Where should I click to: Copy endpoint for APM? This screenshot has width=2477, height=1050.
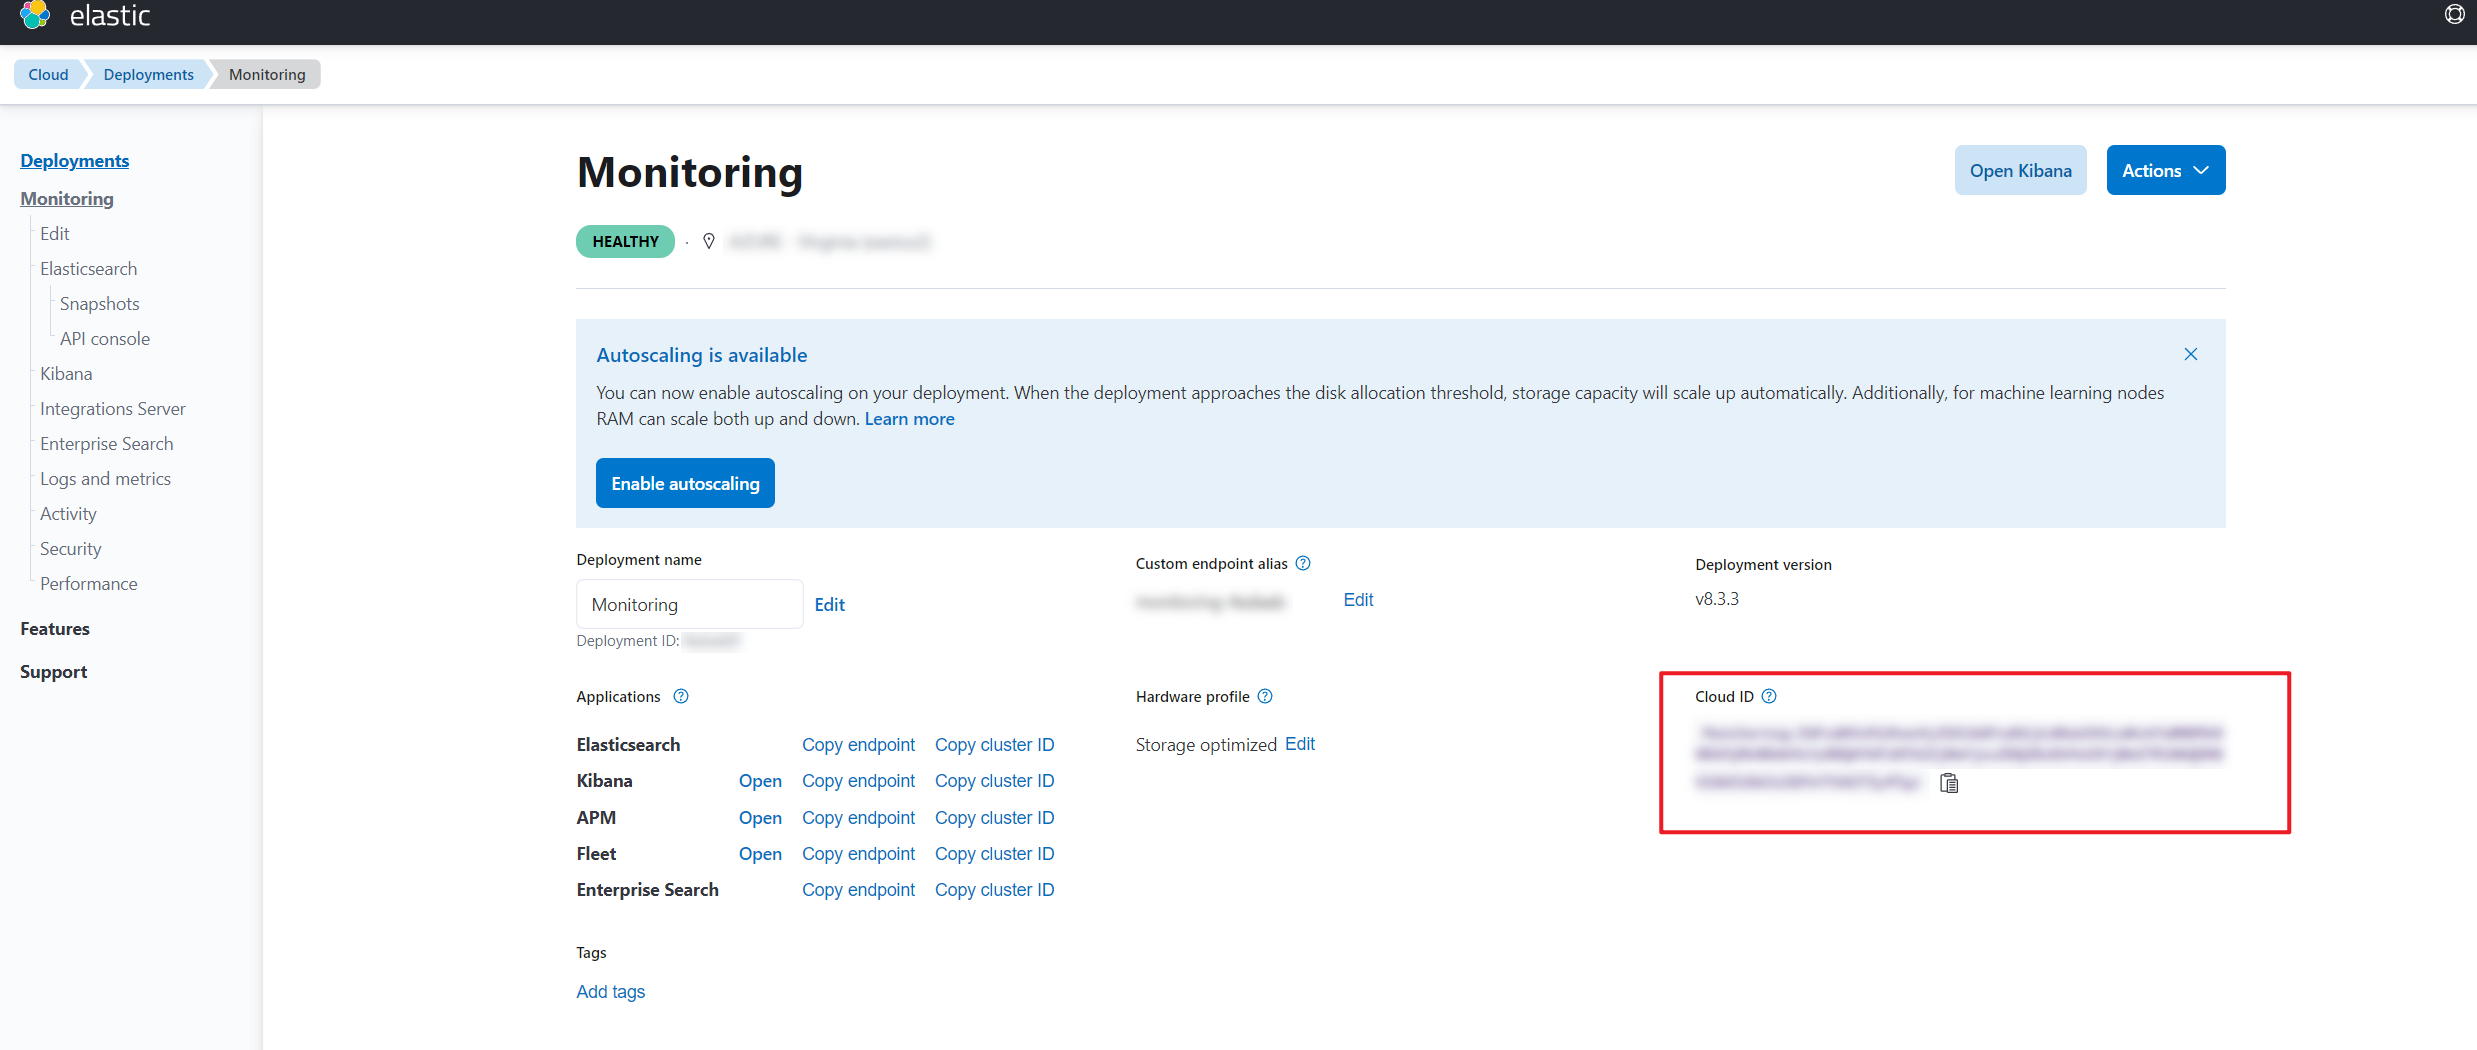pyautogui.click(x=858, y=818)
